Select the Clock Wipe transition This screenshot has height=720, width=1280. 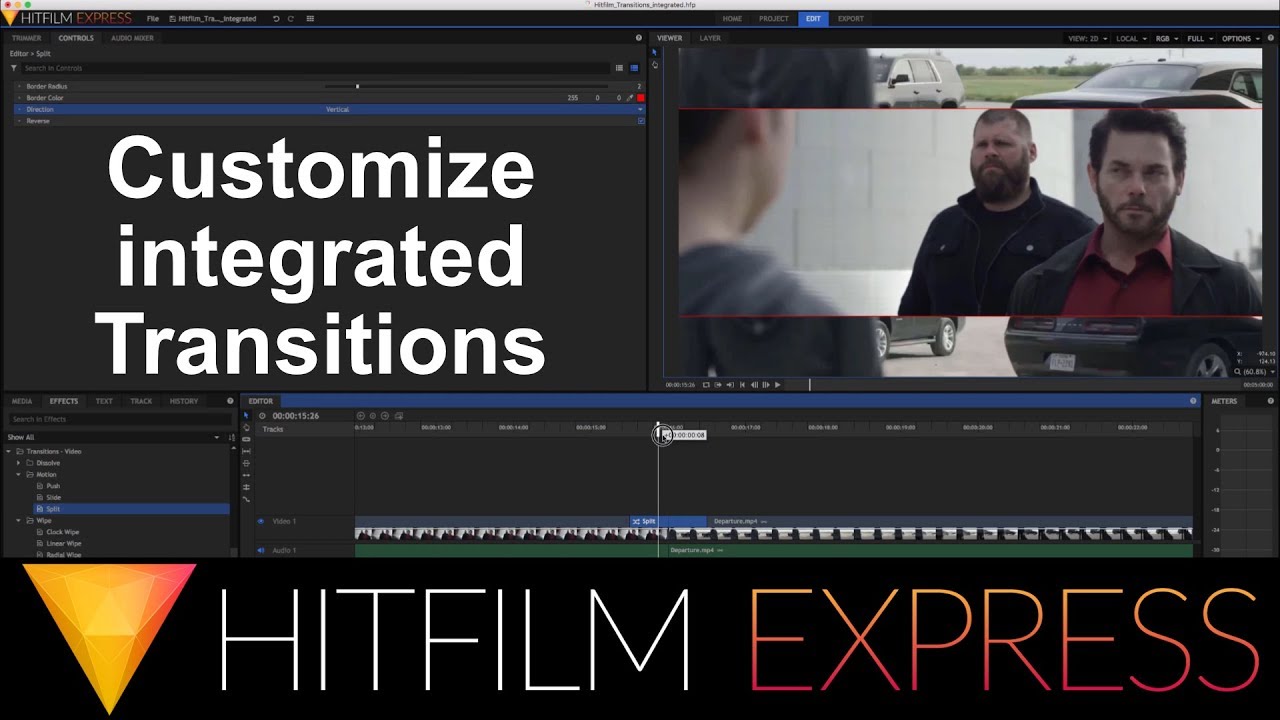click(x=62, y=532)
